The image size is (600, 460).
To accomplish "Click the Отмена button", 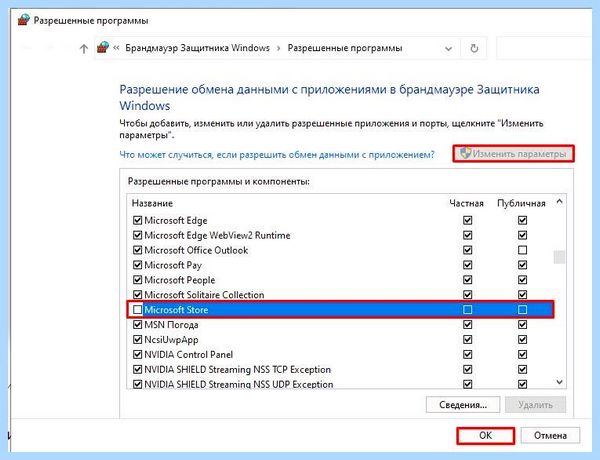I will click(x=550, y=436).
